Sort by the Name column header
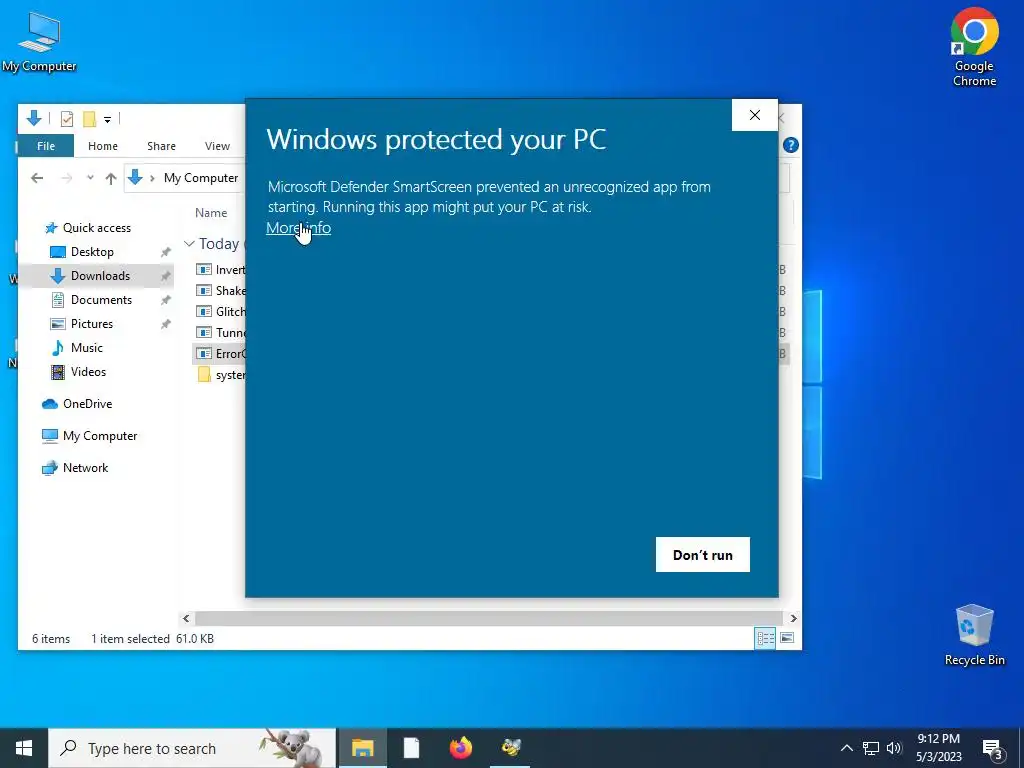Screen dimensions: 1024x768 [211, 213]
